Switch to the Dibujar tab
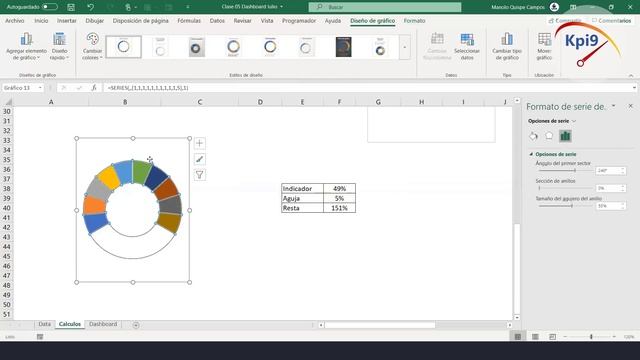The image size is (640, 360). [95, 20]
